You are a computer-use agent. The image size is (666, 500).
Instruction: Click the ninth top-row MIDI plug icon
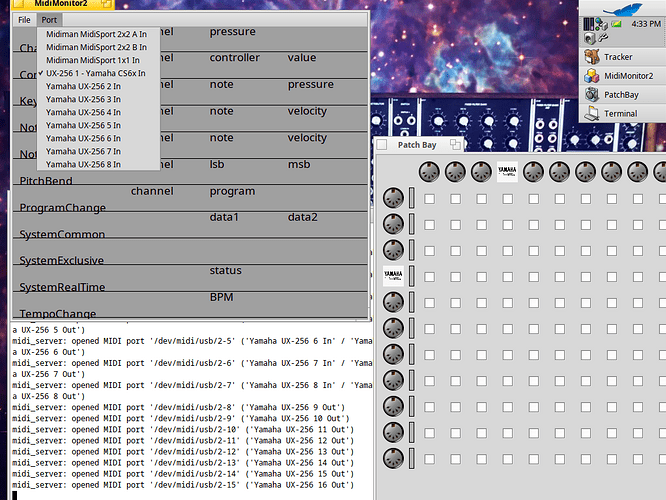coord(638,172)
